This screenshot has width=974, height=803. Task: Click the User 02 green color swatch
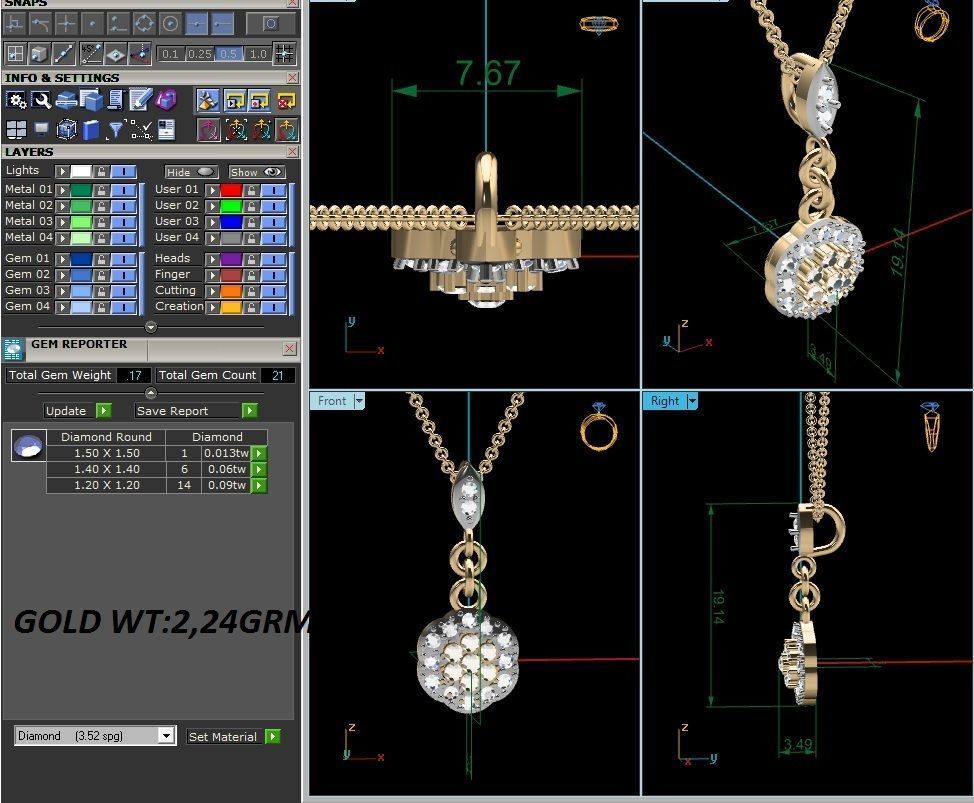231,206
